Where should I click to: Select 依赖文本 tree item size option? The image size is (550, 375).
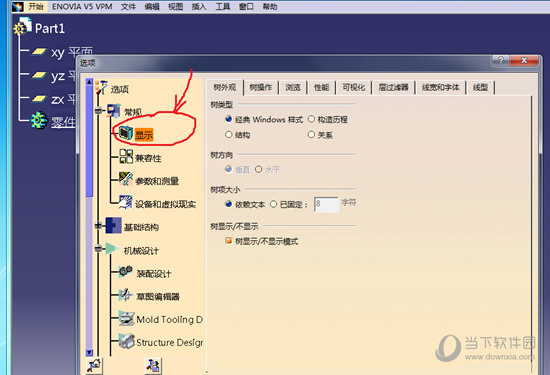pos(229,204)
